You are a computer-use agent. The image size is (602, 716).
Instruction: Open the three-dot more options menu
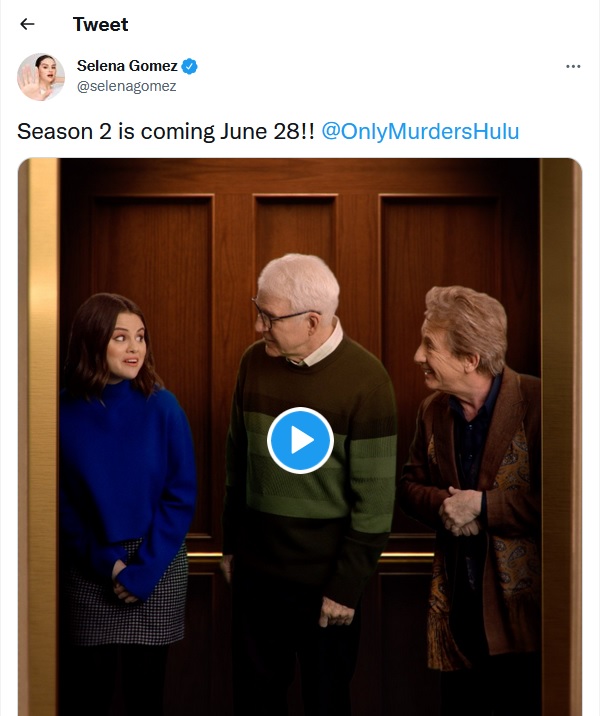(573, 66)
